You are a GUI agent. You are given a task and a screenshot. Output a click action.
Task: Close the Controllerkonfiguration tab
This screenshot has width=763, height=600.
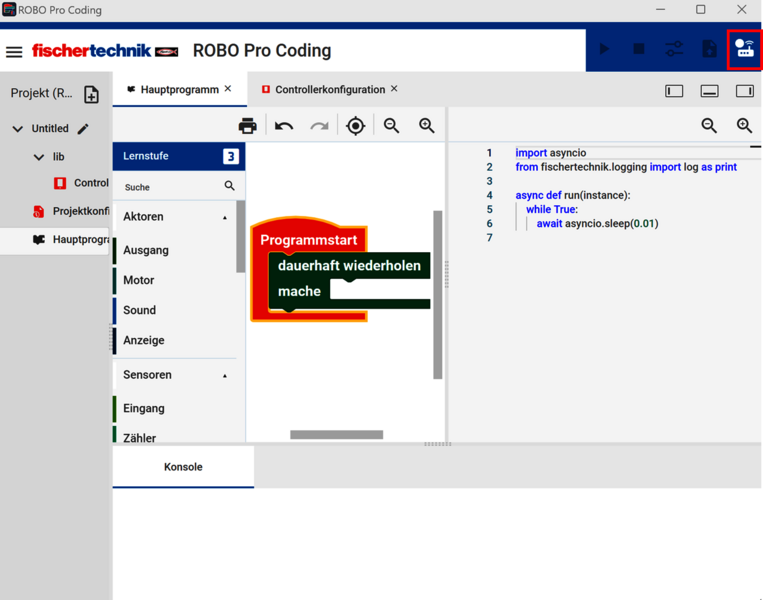(394, 89)
